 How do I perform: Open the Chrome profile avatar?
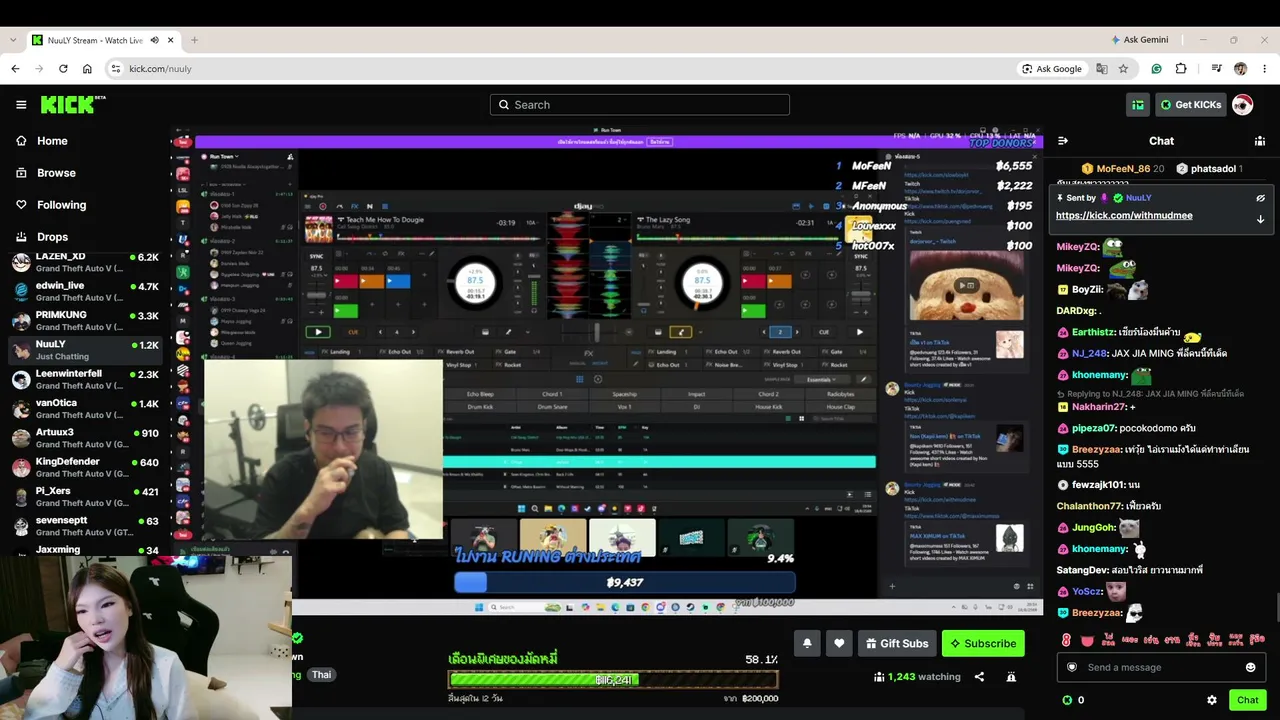coord(1241,69)
